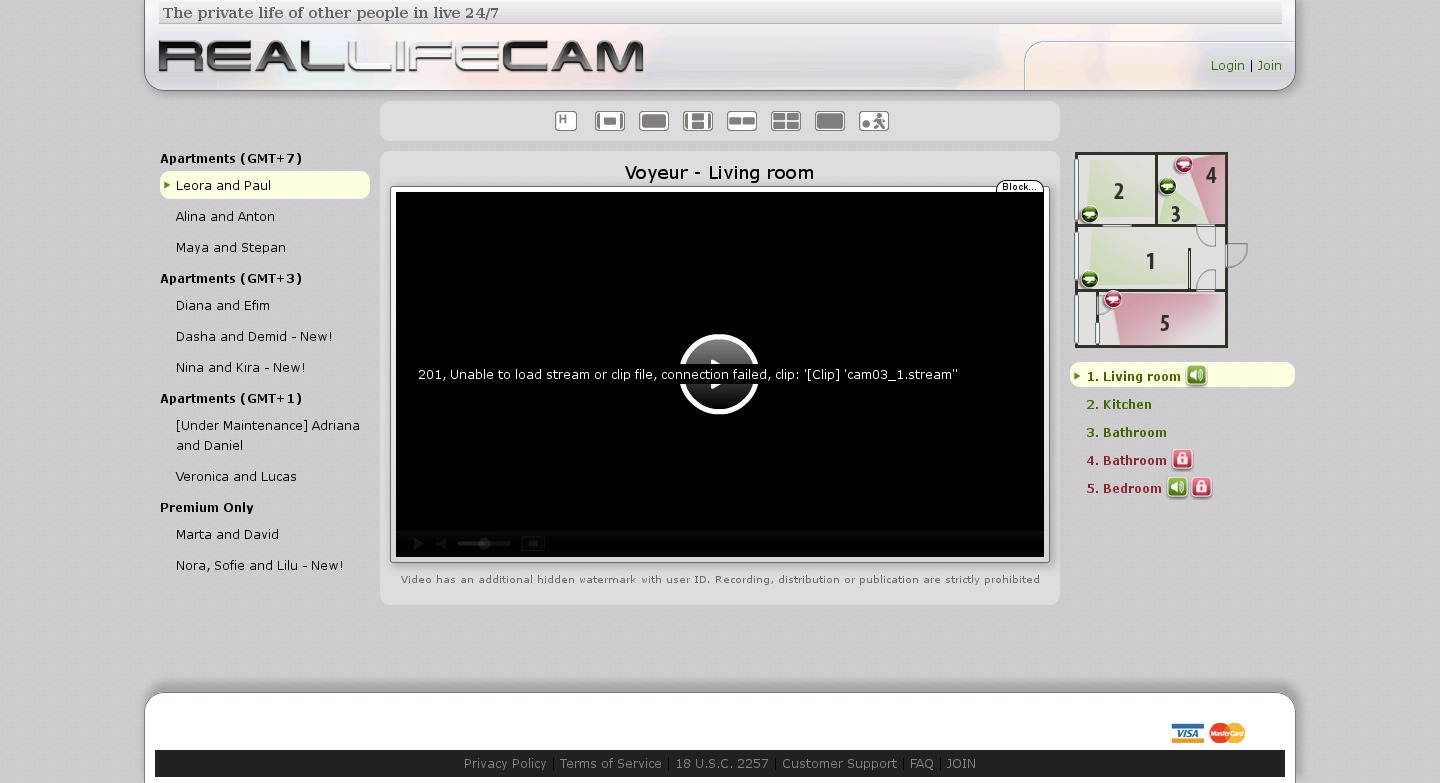This screenshot has height=783, width=1440.
Task: Toggle mute in the video player controls
Action: pos(441,544)
